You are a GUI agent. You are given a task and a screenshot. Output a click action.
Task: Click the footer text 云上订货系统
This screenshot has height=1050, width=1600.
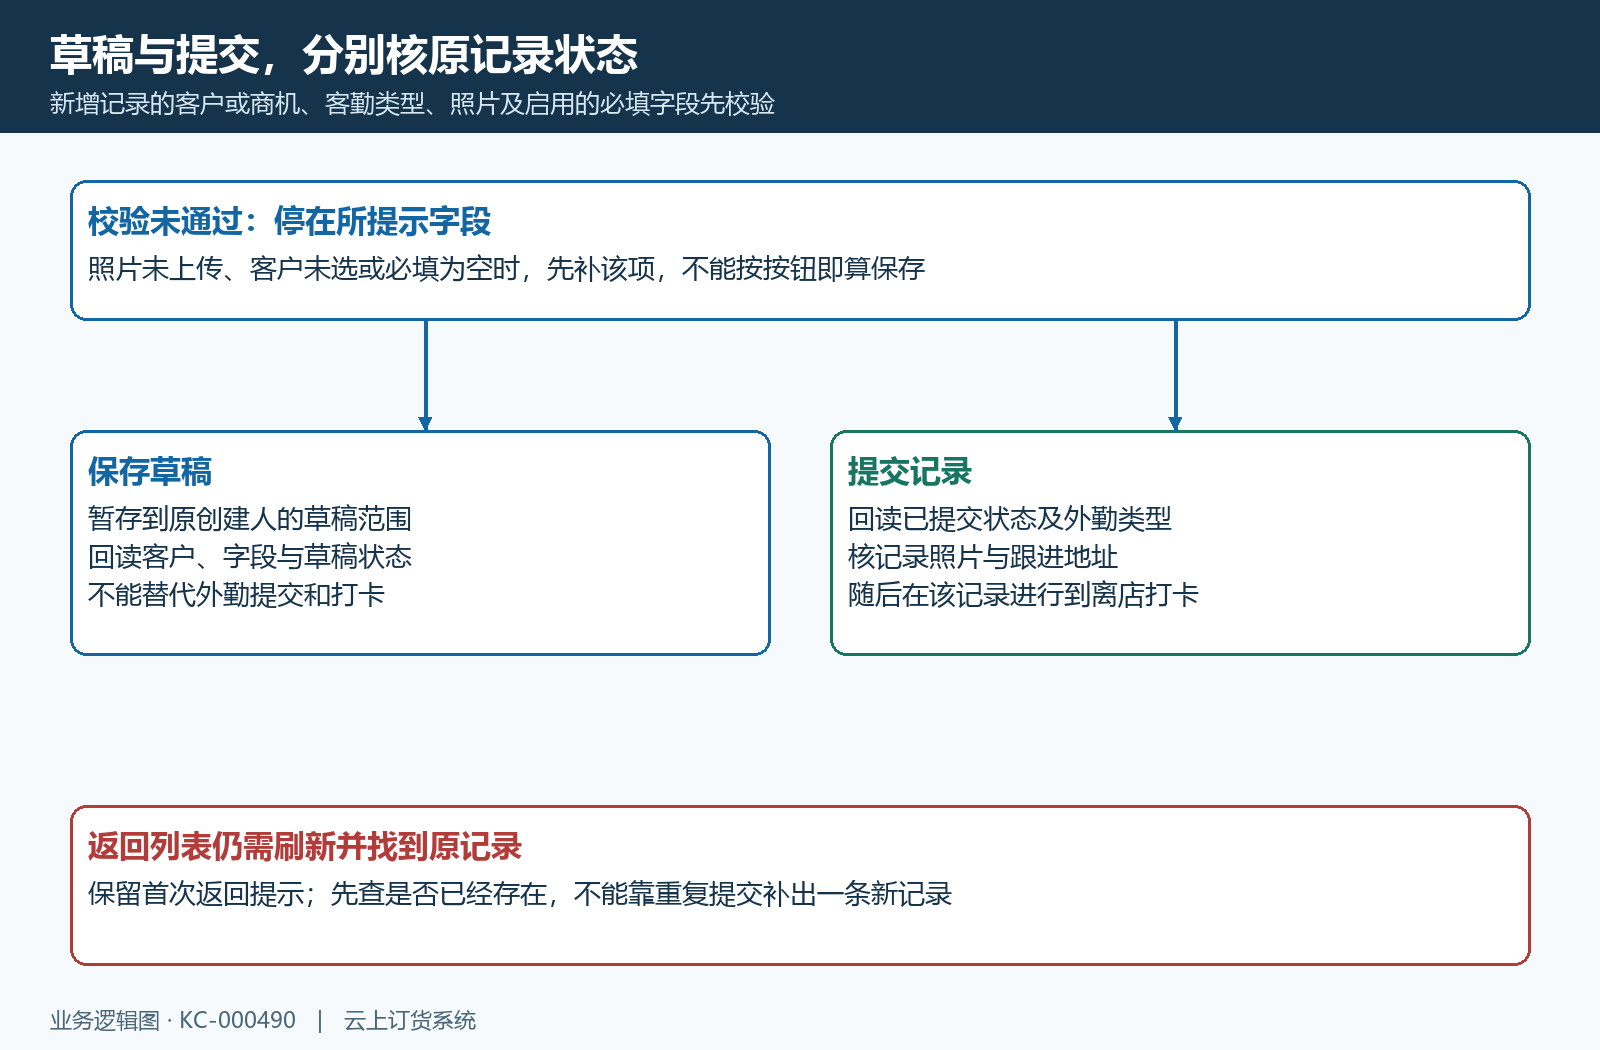pyautogui.click(x=410, y=1020)
